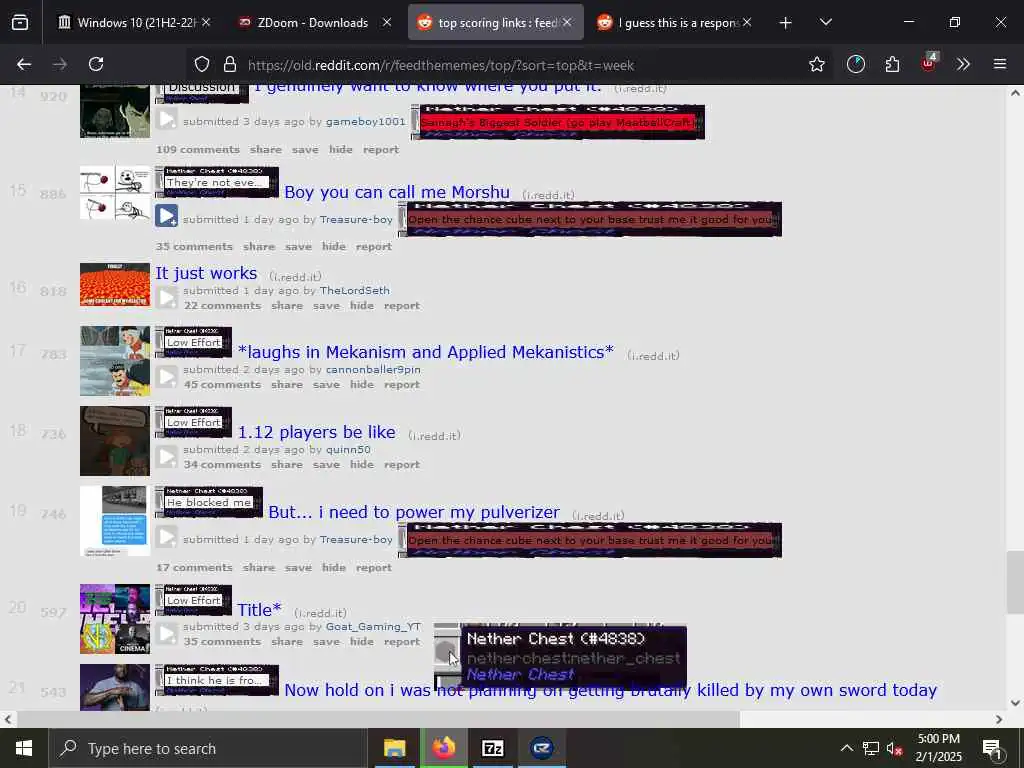This screenshot has width=1024, height=768.
Task: Expand the gameboy1001 post preview
Action: pos(167,120)
